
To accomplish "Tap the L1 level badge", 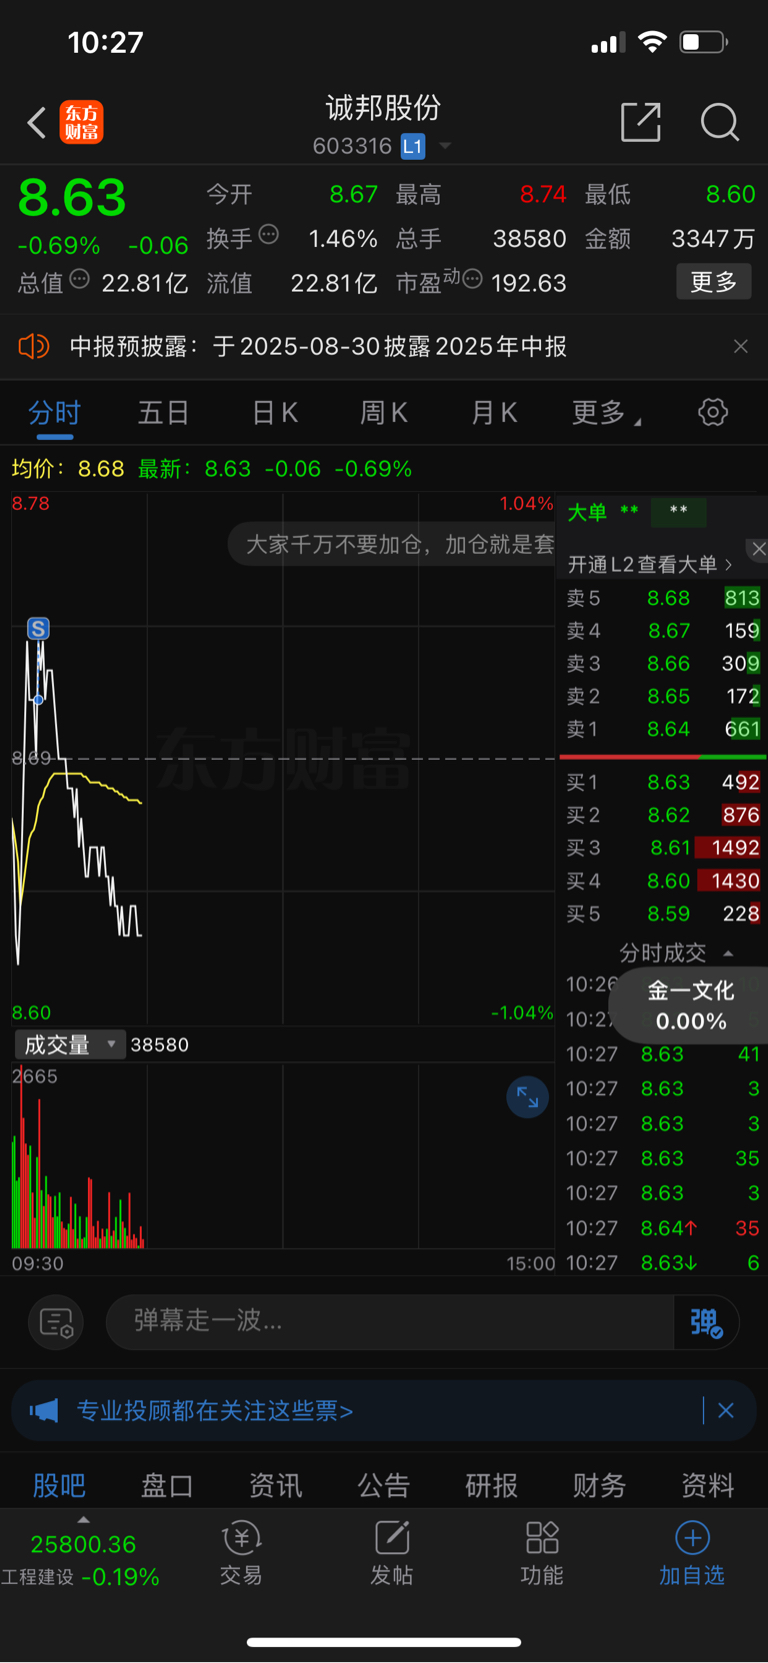I will (x=413, y=146).
